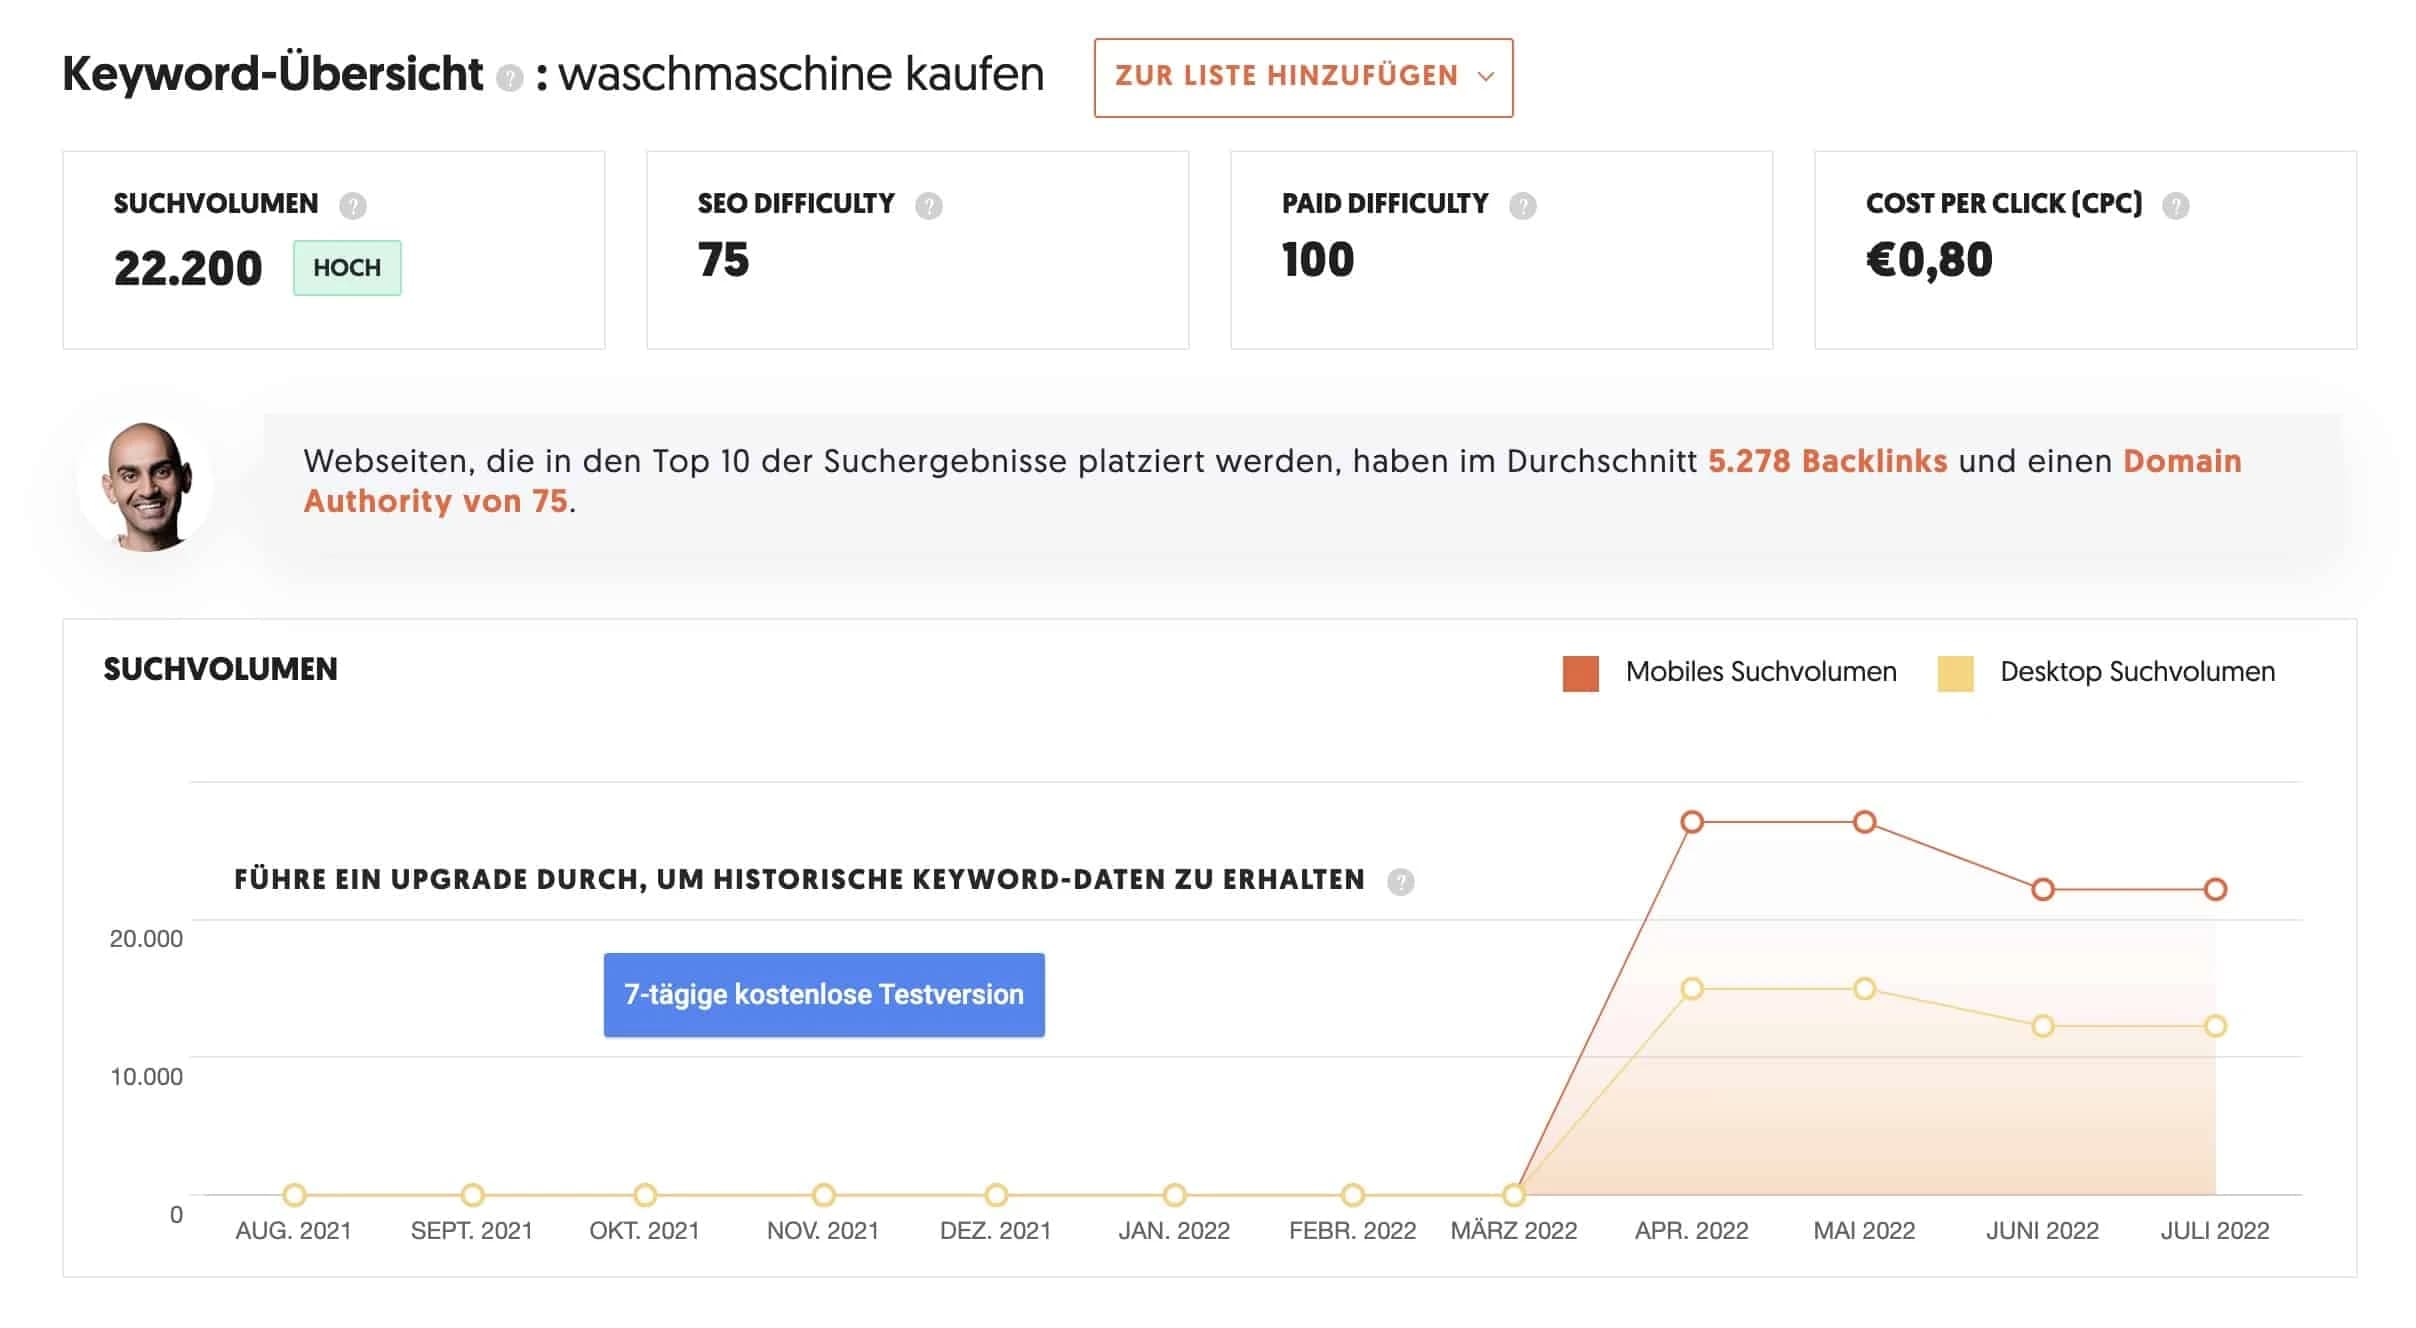
Task: Toggle the green HOCH volume badge
Action: pos(347,267)
